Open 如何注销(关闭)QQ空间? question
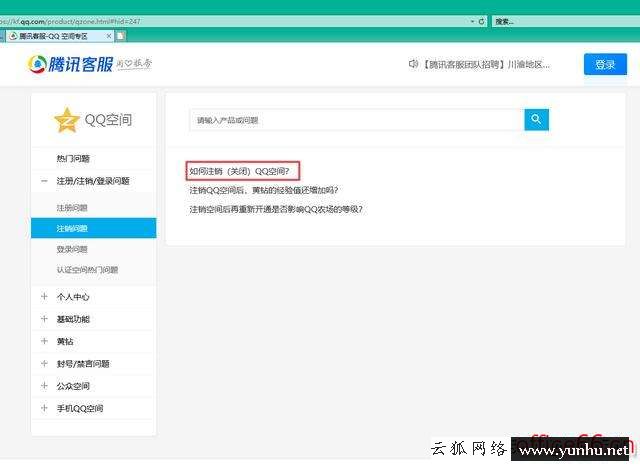The width and height of the screenshot is (640, 468). (x=240, y=171)
